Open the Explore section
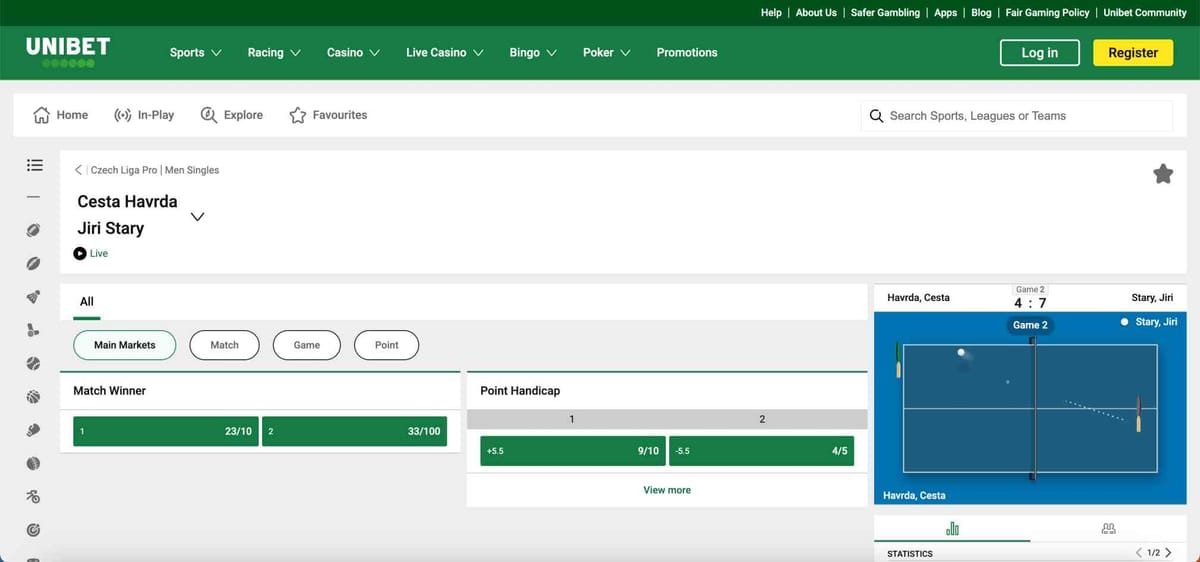The width and height of the screenshot is (1200, 562). 231,115
